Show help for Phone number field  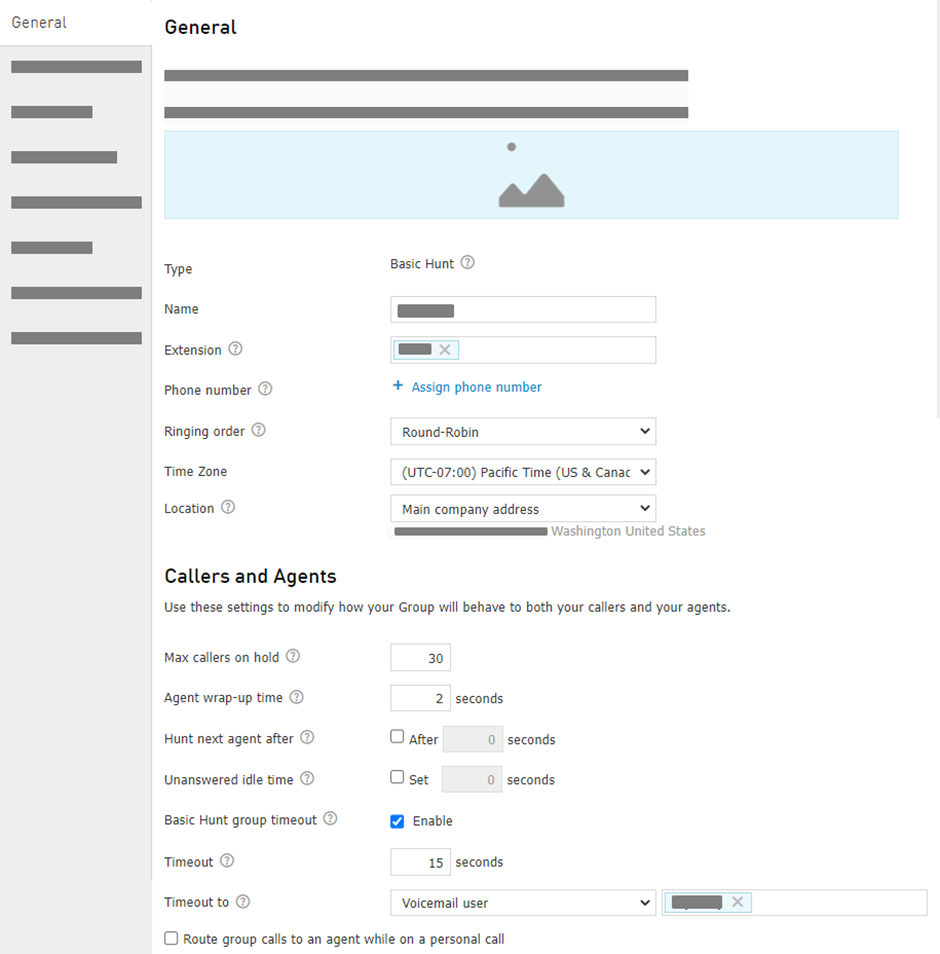[x=265, y=389]
